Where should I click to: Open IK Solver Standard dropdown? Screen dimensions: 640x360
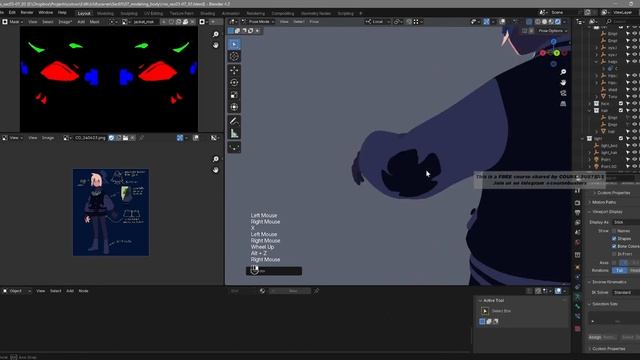tap(626, 293)
